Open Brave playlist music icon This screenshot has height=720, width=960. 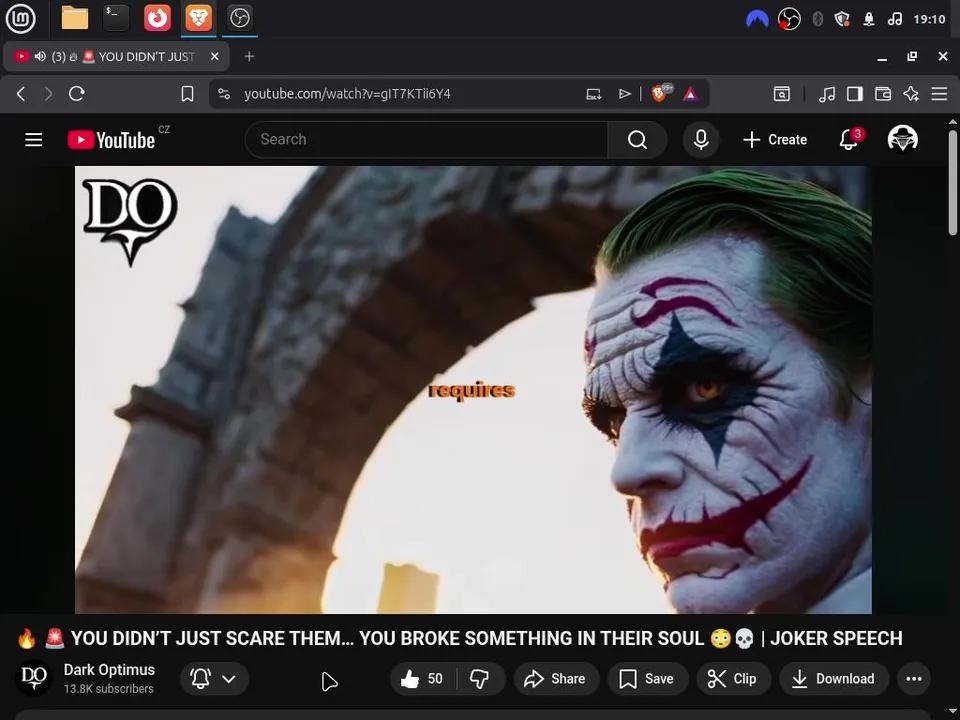click(x=827, y=94)
